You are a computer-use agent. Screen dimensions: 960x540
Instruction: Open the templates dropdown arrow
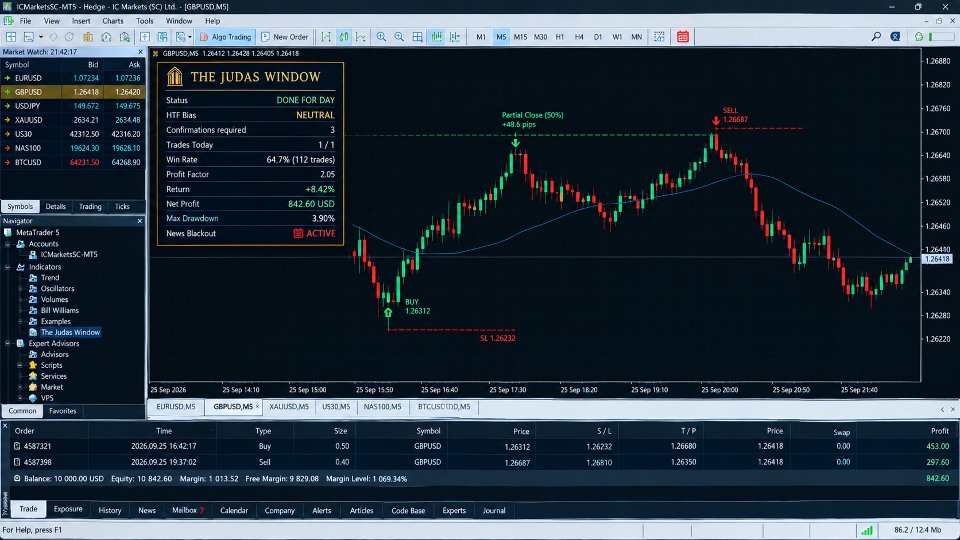point(190,37)
